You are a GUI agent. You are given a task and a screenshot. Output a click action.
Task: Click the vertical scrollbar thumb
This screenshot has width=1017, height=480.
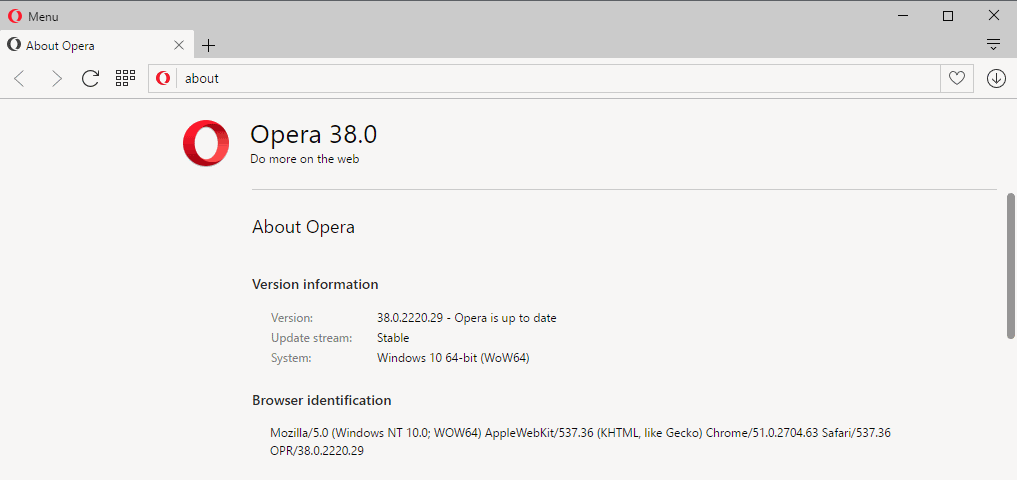tap(1011, 265)
